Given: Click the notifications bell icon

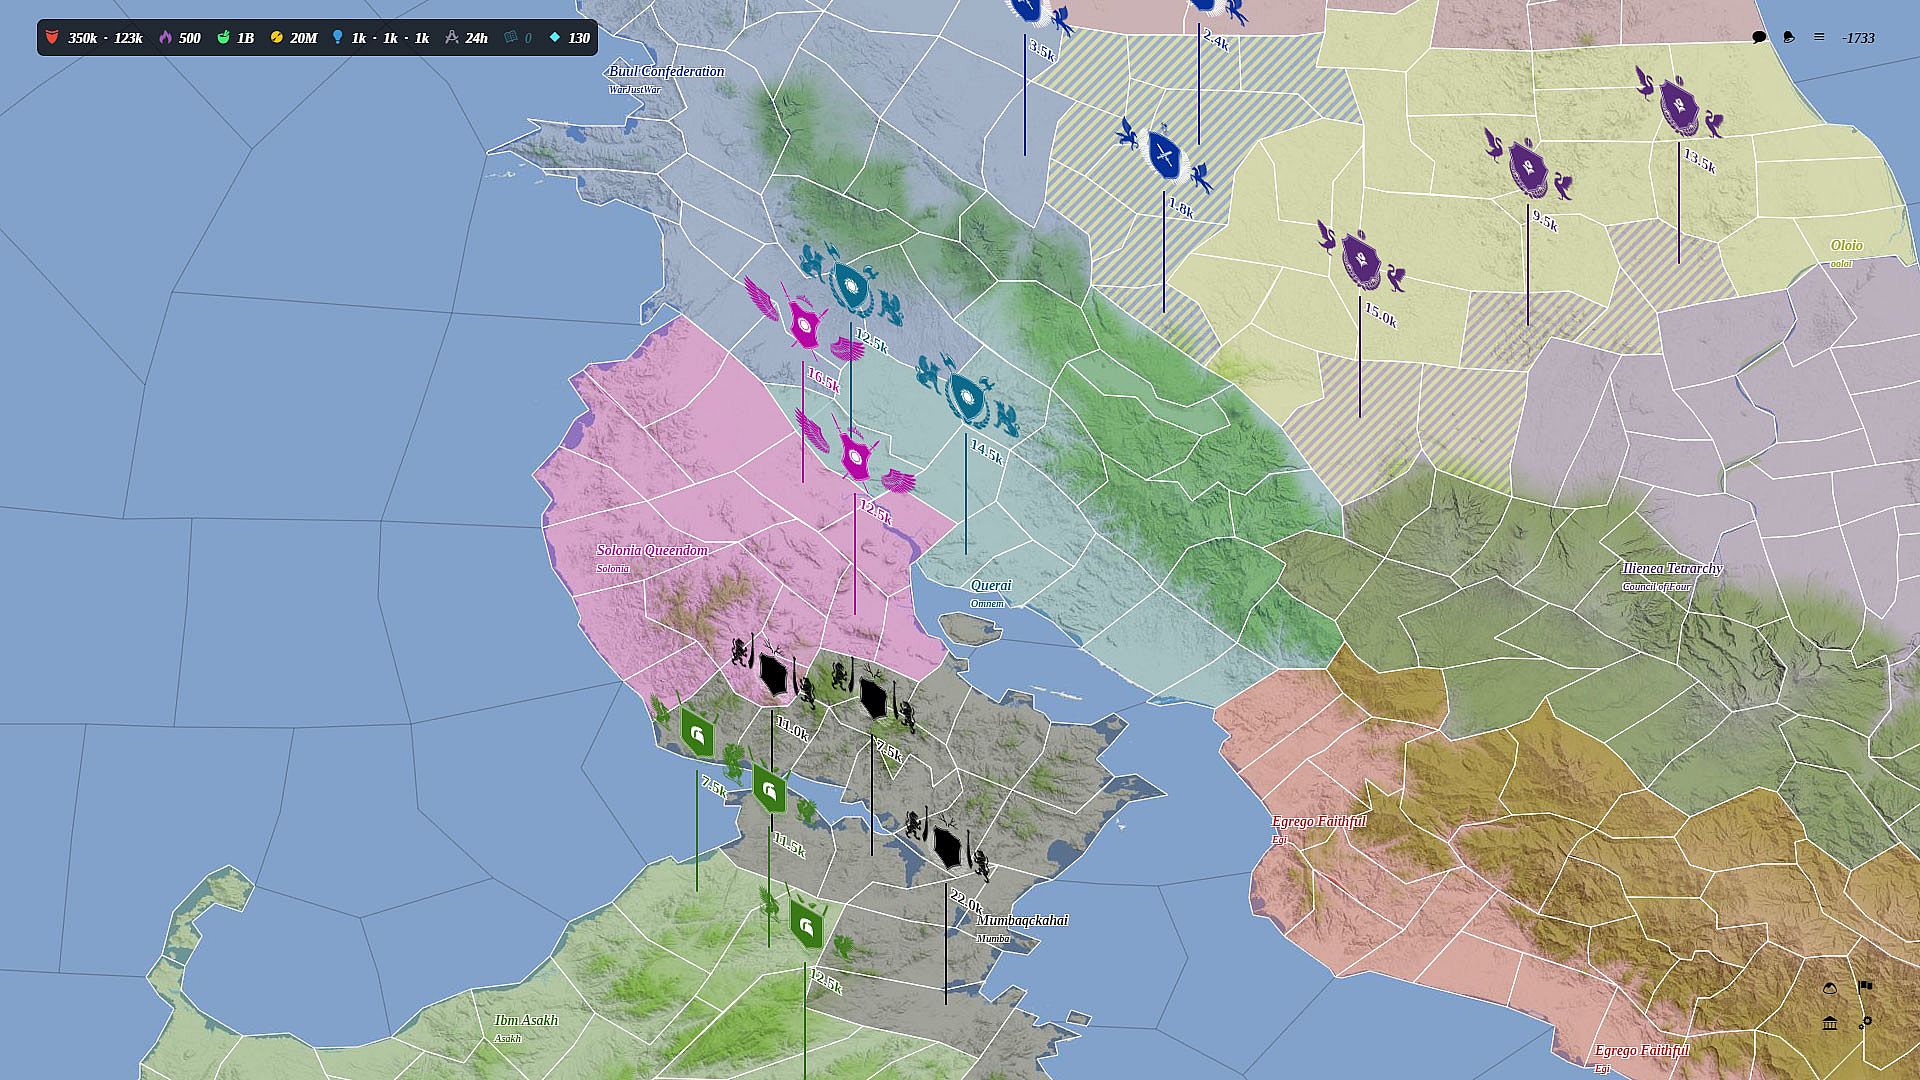Looking at the screenshot, I should [x=1789, y=37].
